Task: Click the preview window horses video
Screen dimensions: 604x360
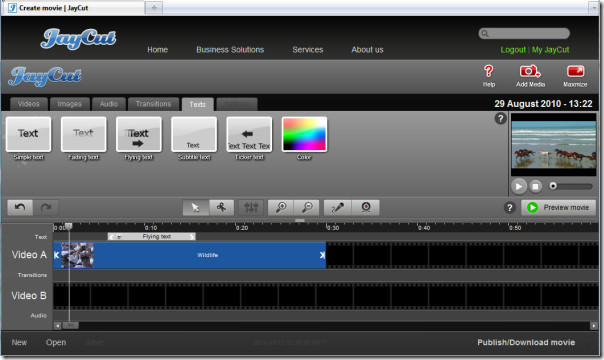Action: point(554,144)
